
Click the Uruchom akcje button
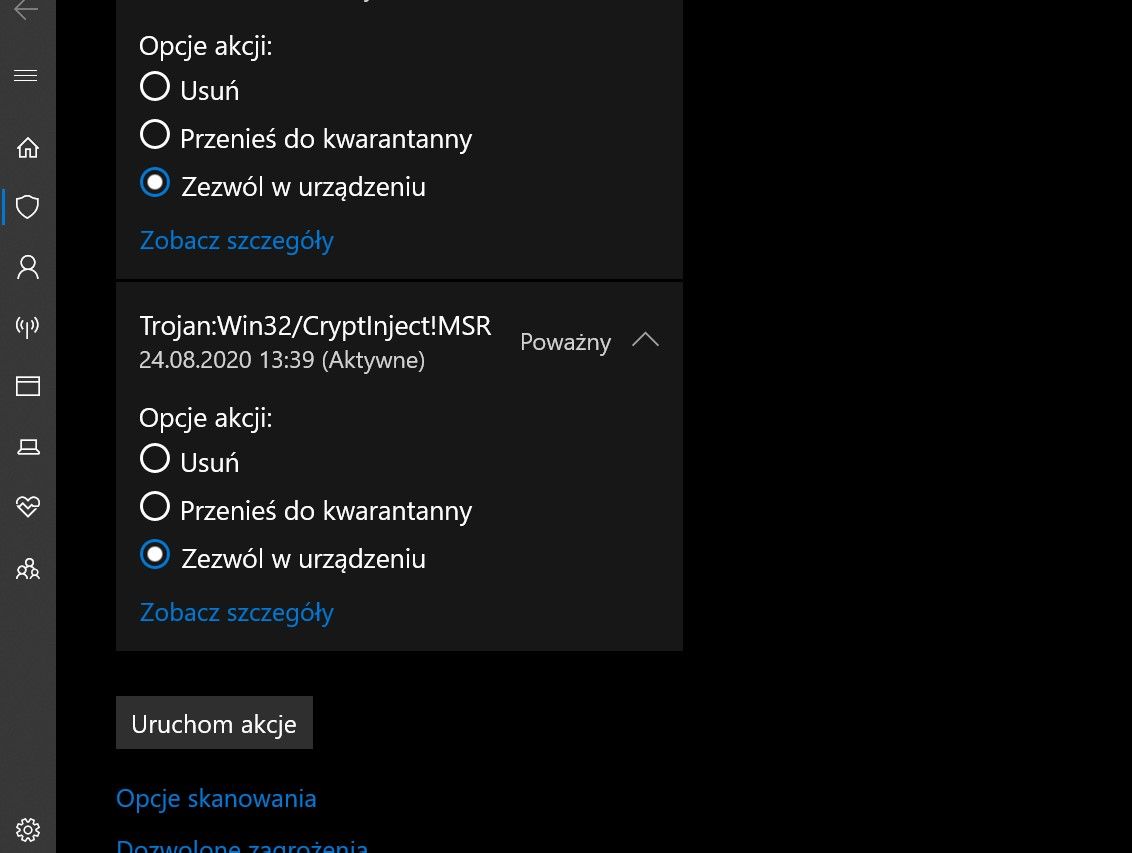pyautogui.click(x=214, y=723)
